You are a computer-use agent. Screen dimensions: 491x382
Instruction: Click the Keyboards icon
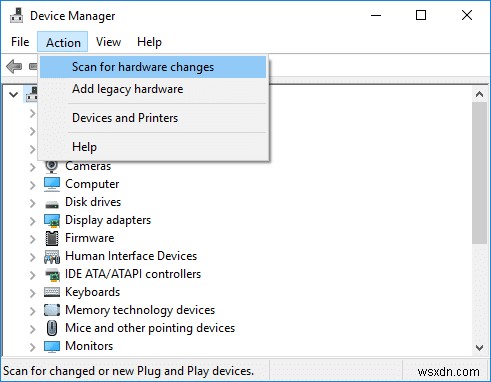(x=52, y=292)
